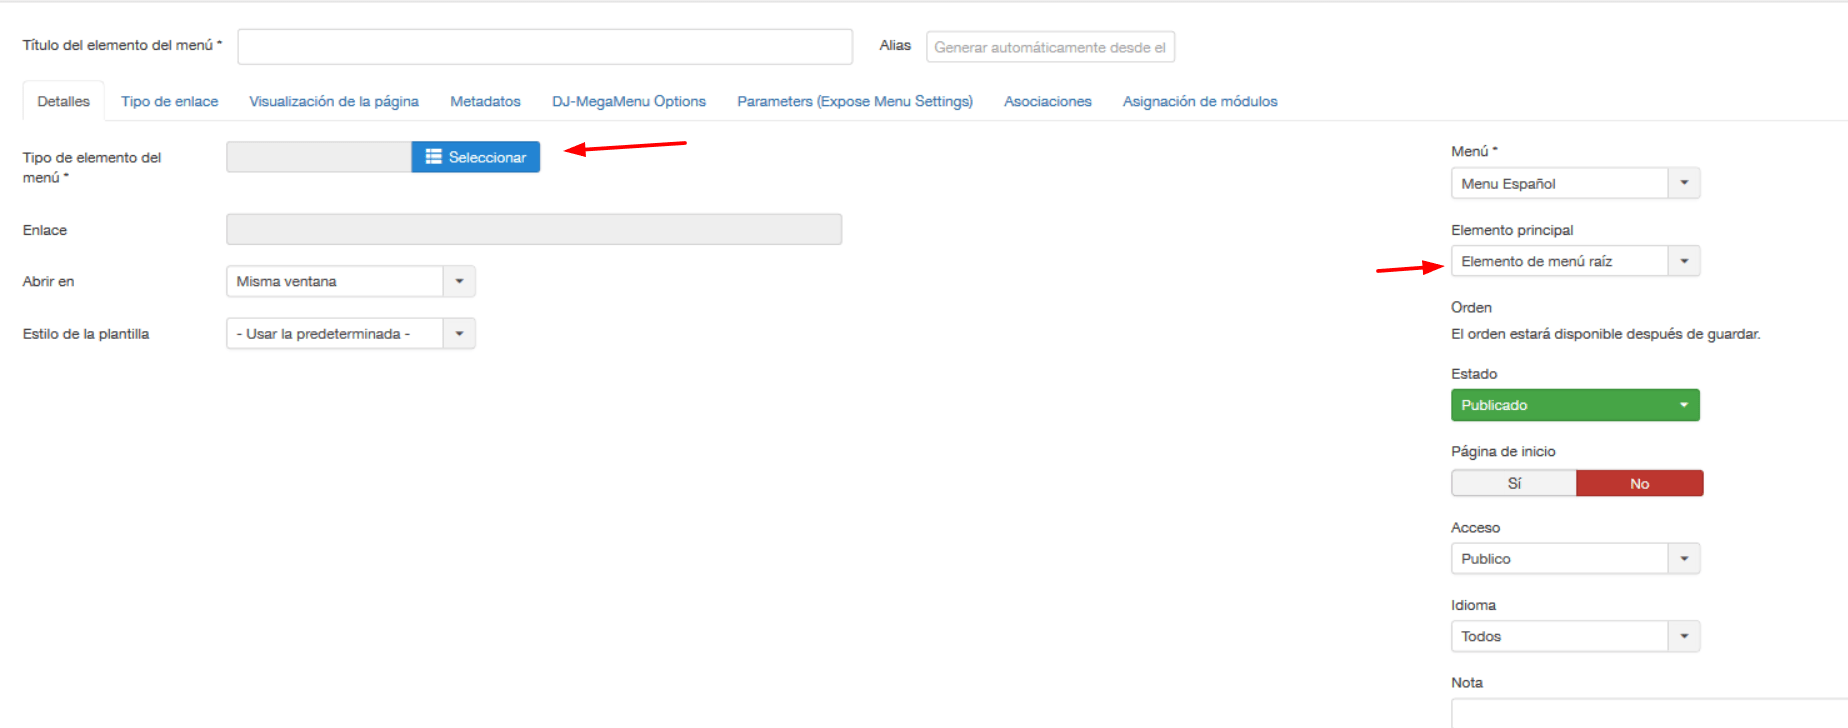Open the Estilo de la plantilla dropdown
Image resolution: width=1848 pixels, height=728 pixels.
pos(351,333)
